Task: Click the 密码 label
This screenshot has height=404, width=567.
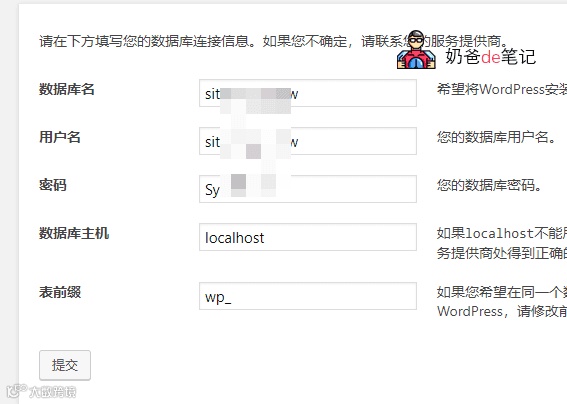Action: (53, 185)
